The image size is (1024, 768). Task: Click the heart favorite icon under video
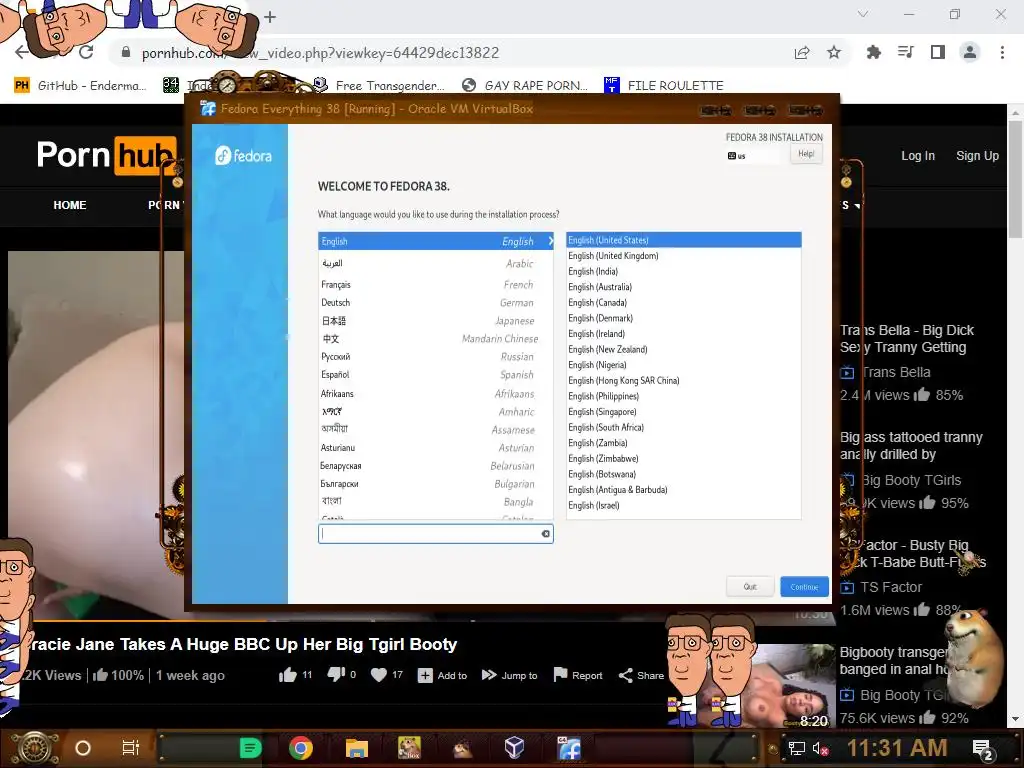click(x=379, y=675)
